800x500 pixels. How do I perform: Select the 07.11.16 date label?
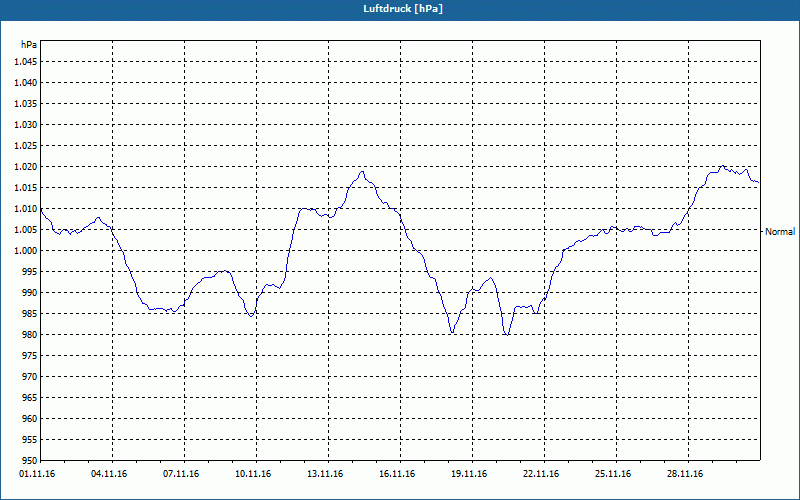(181, 474)
